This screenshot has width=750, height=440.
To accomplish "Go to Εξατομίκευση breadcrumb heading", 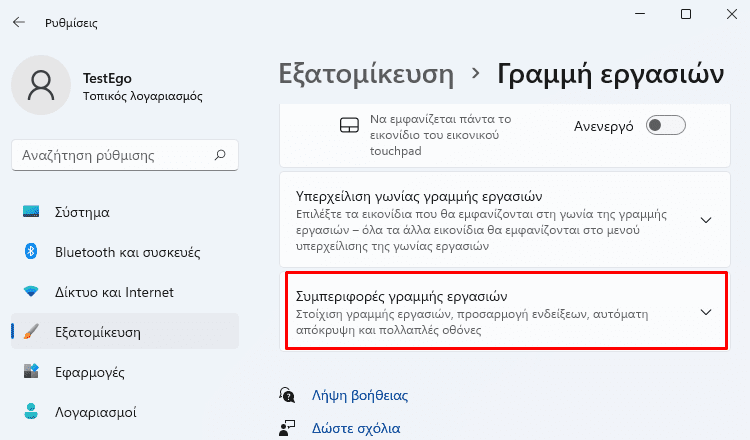I will point(366,75).
